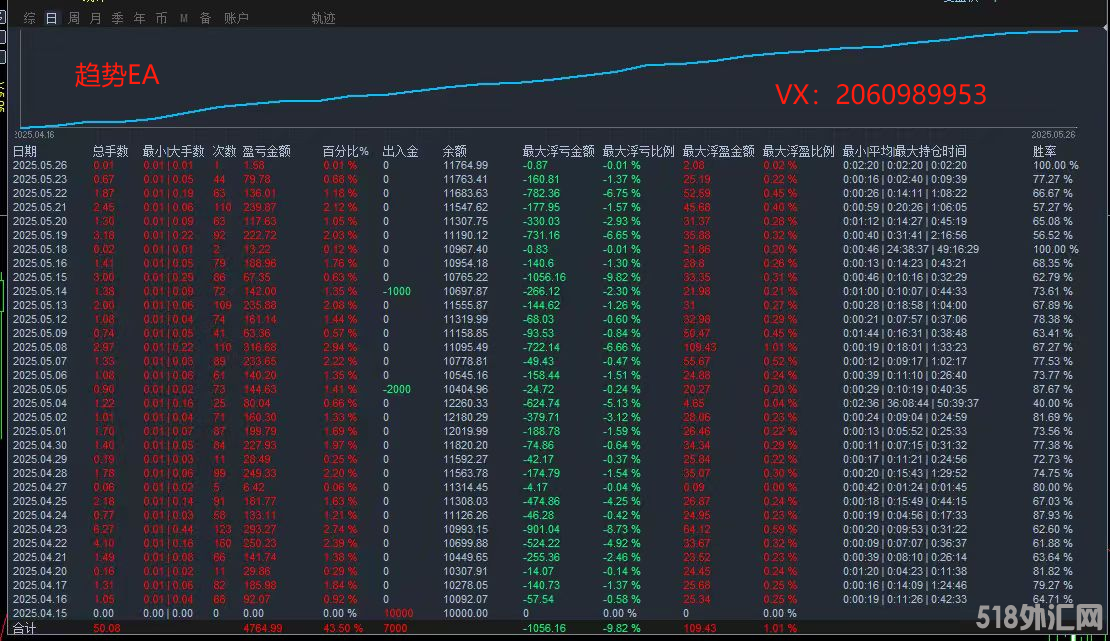Screen dimensions: 1110x641
Task: Click the 最大浮盈比例 column header
Action: 799,152
